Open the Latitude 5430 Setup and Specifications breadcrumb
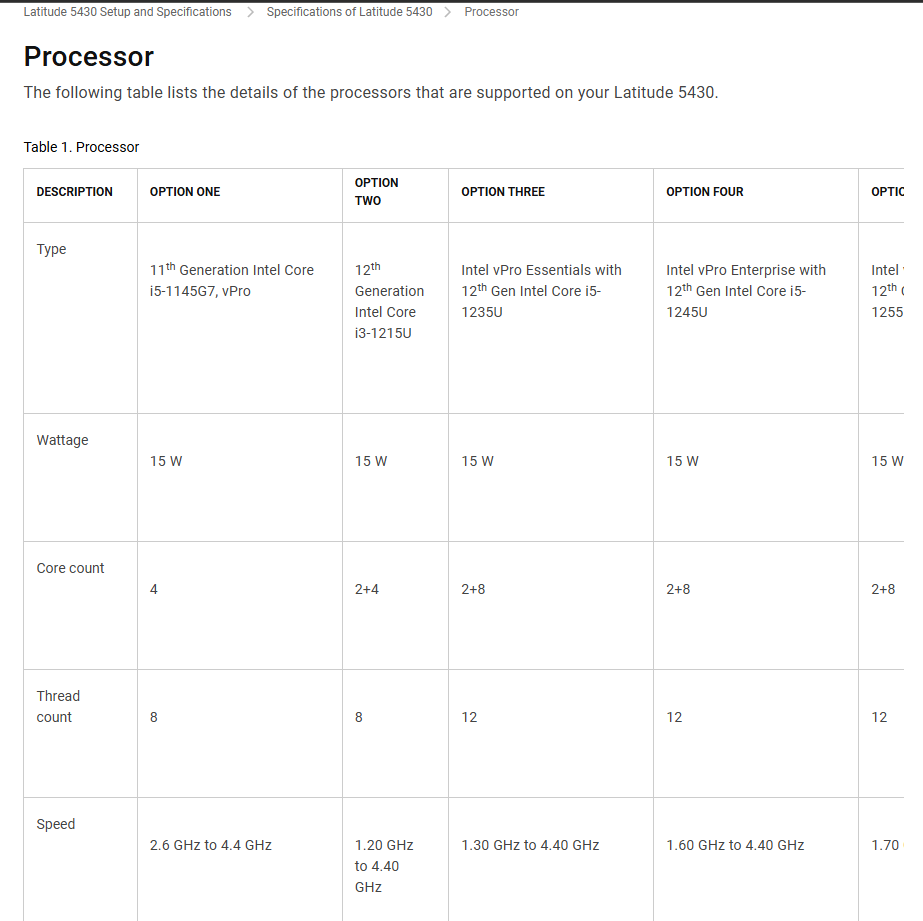This screenshot has width=923, height=921. point(127,12)
